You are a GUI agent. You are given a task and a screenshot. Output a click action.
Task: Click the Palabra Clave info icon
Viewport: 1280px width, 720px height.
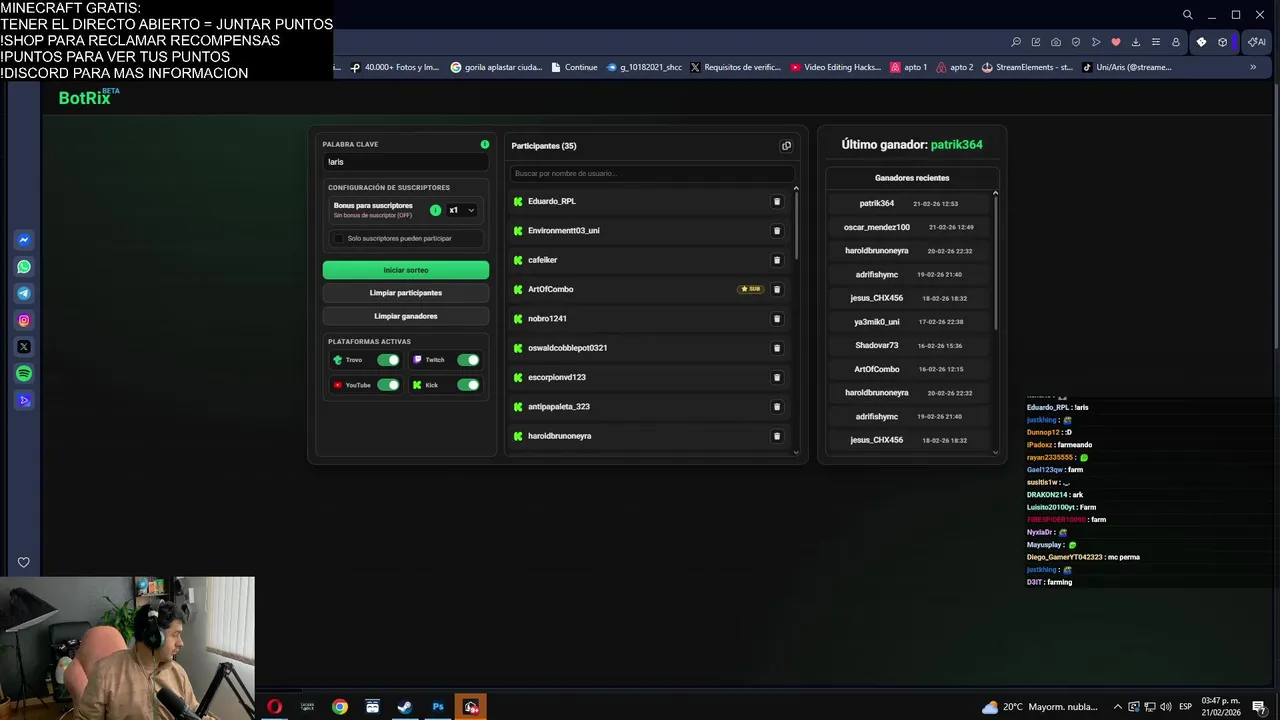pos(485,144)
